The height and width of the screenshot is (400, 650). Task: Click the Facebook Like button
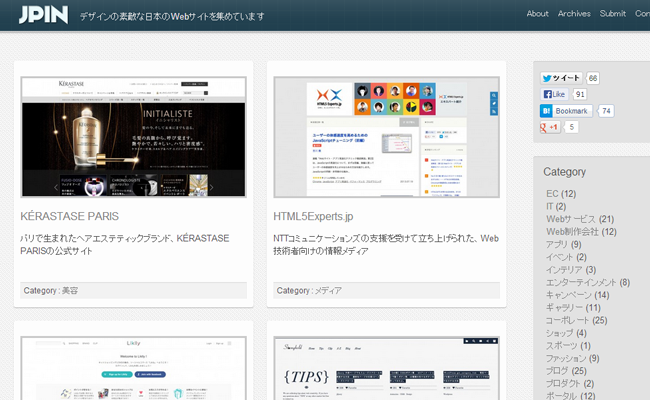pos(554,94)
